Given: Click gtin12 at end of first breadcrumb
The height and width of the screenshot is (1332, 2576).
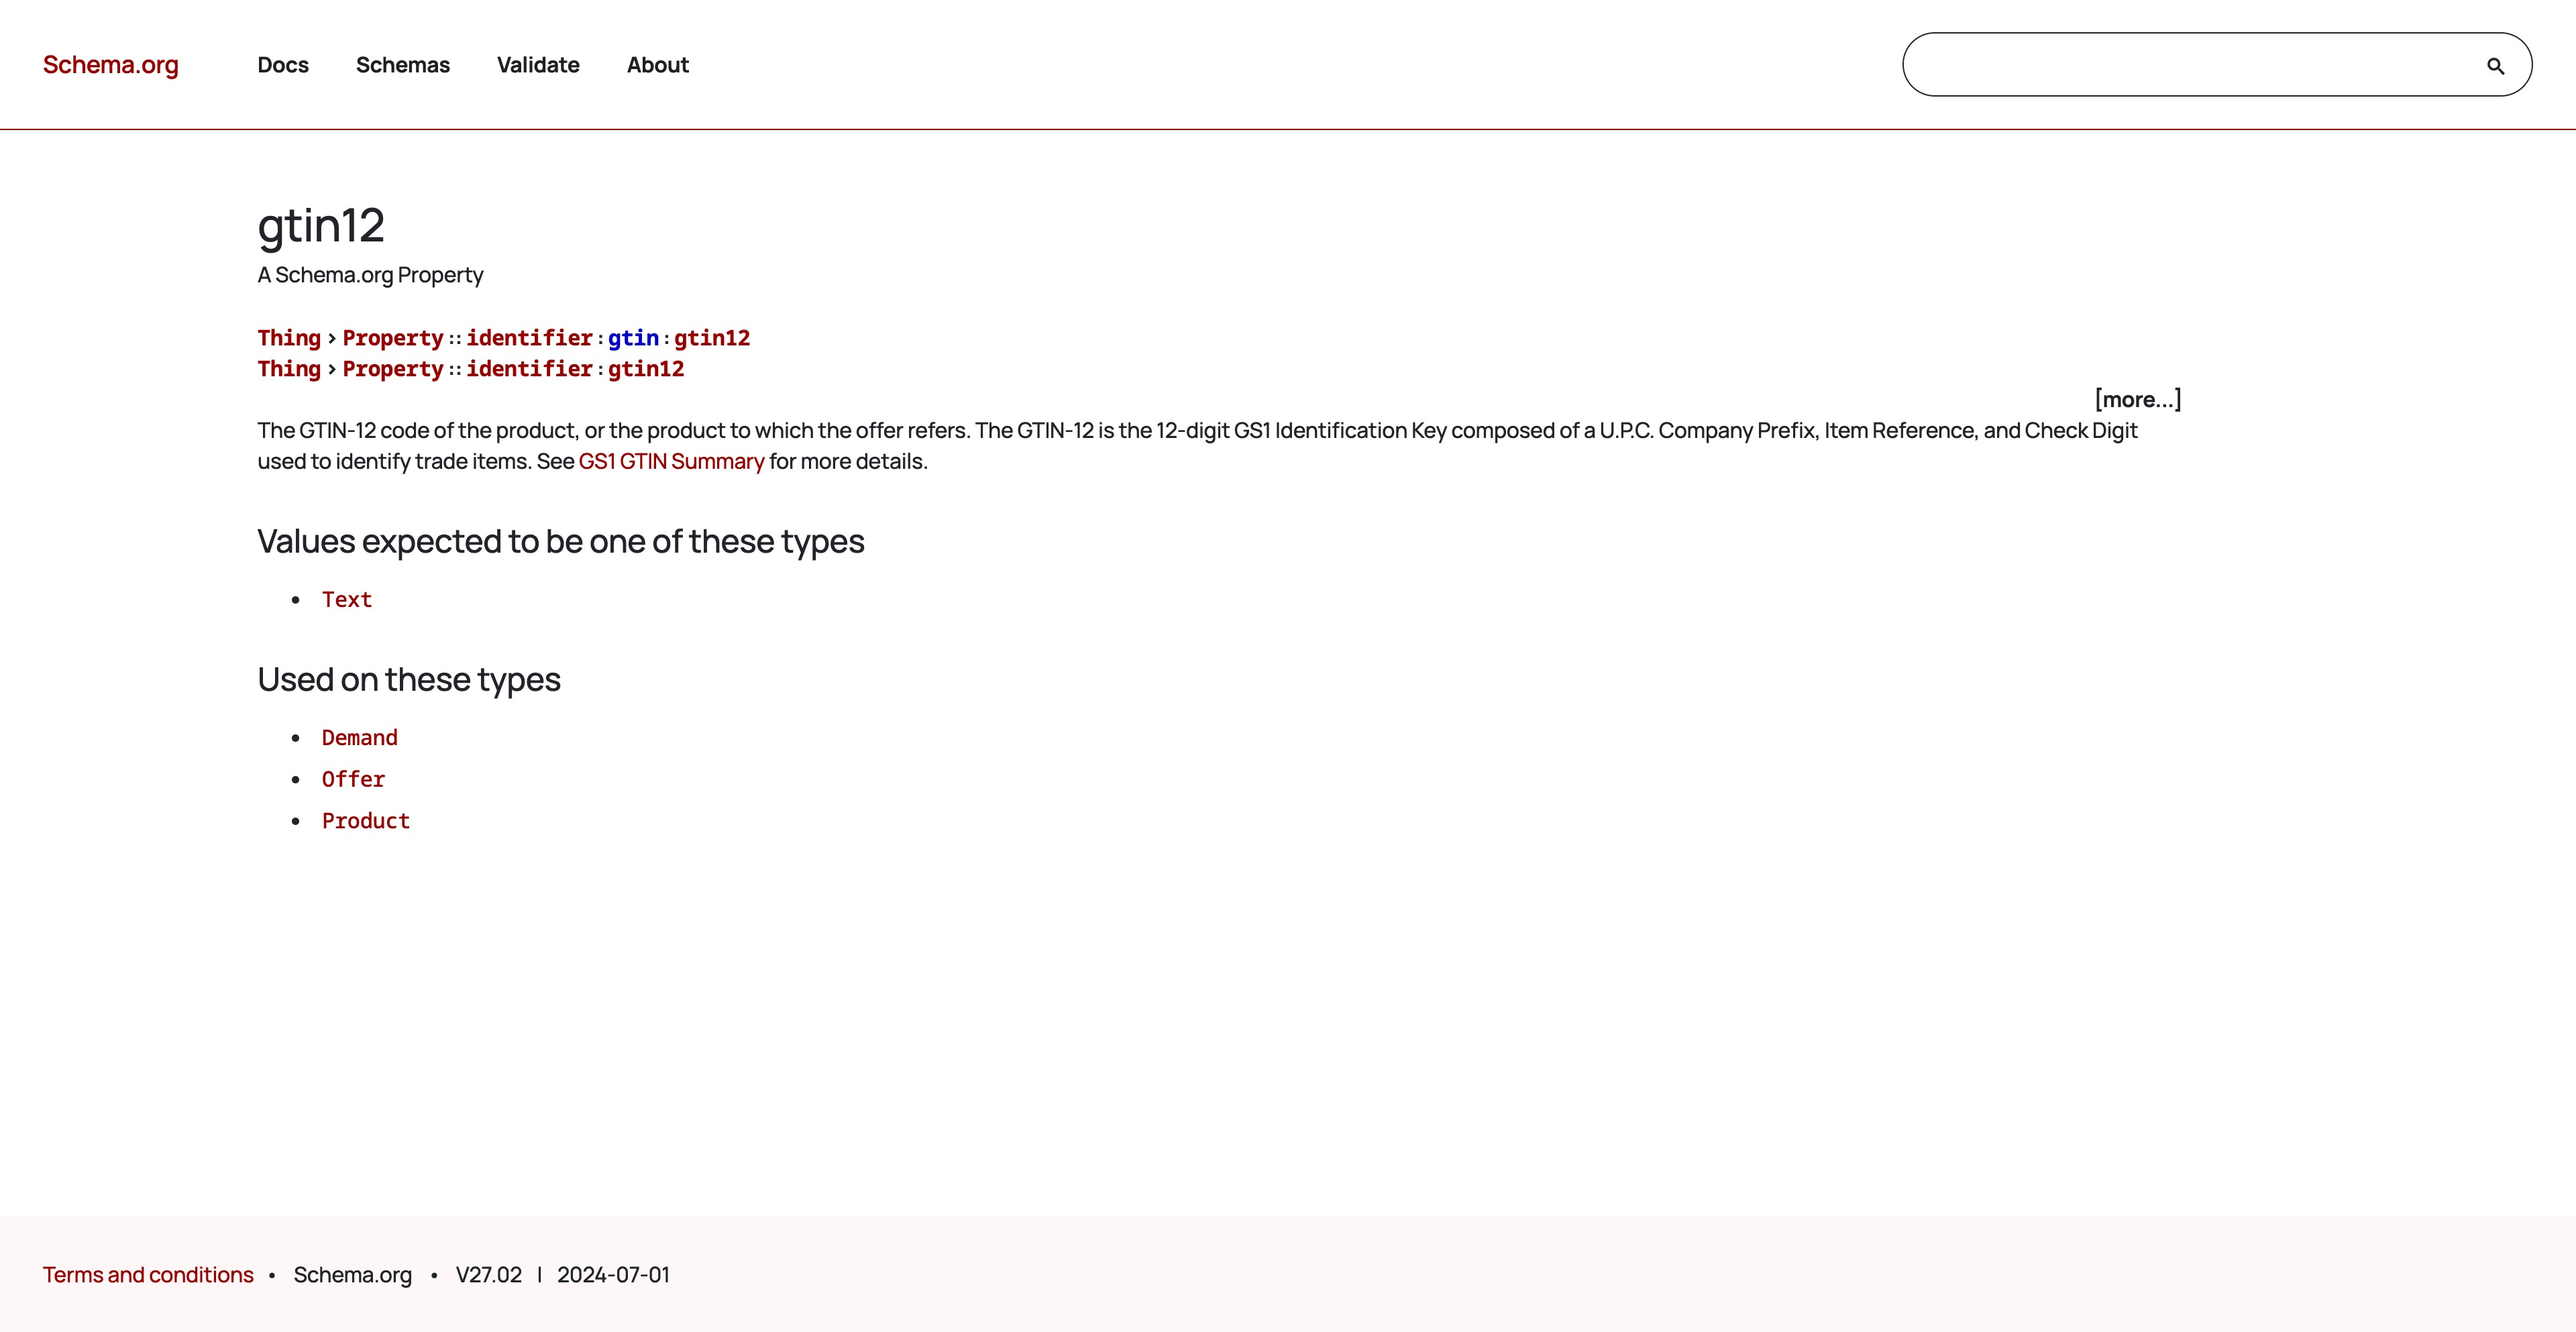Looking at the screenshot, I should tap(711, 338).
